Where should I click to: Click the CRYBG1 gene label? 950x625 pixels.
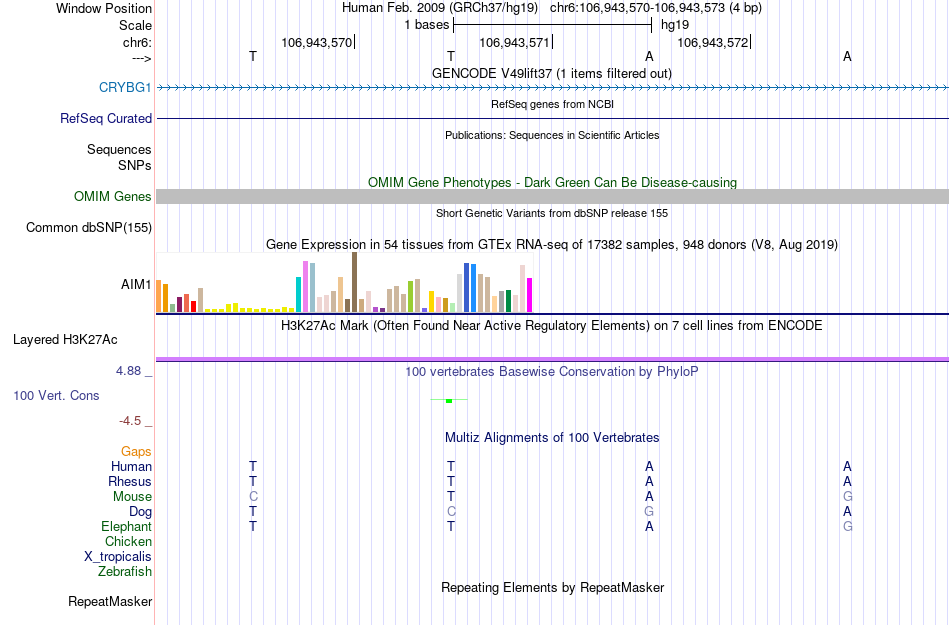coord(125,87)
